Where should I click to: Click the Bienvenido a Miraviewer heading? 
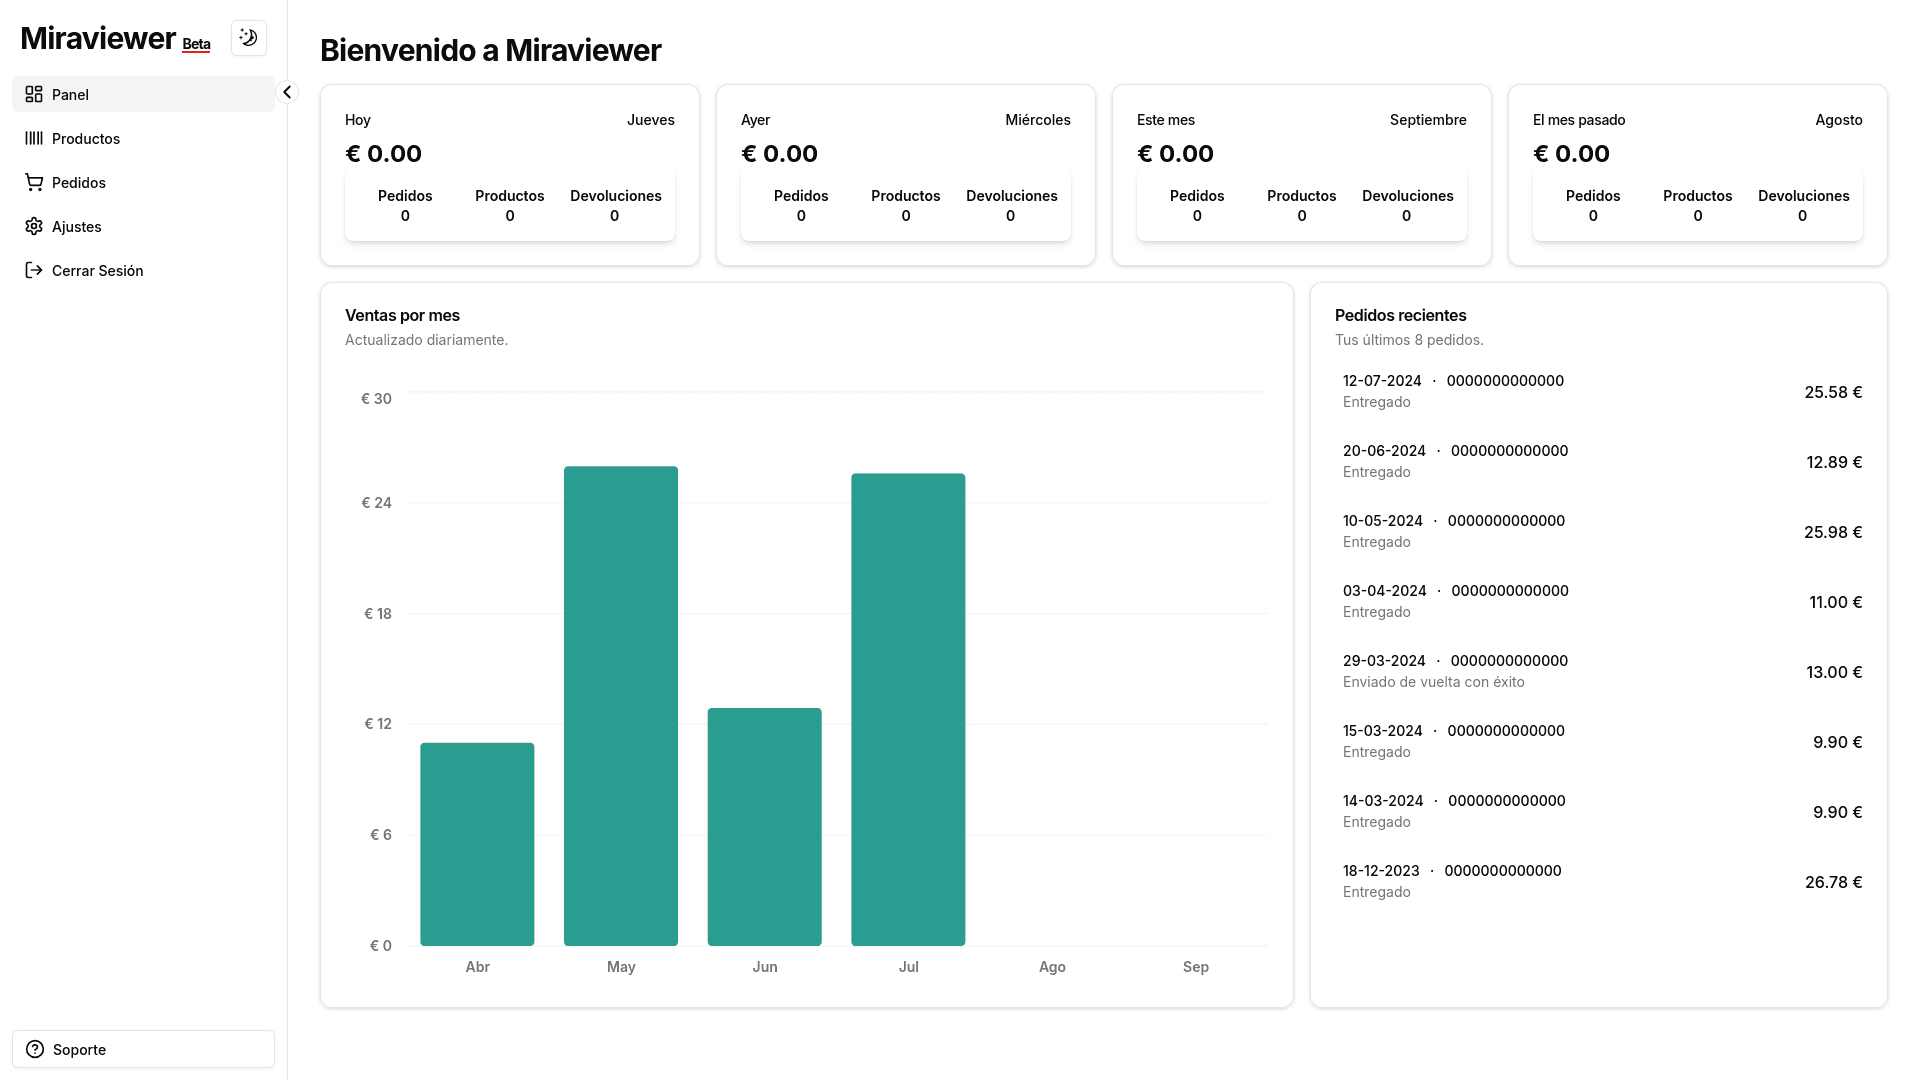point(490,50)
